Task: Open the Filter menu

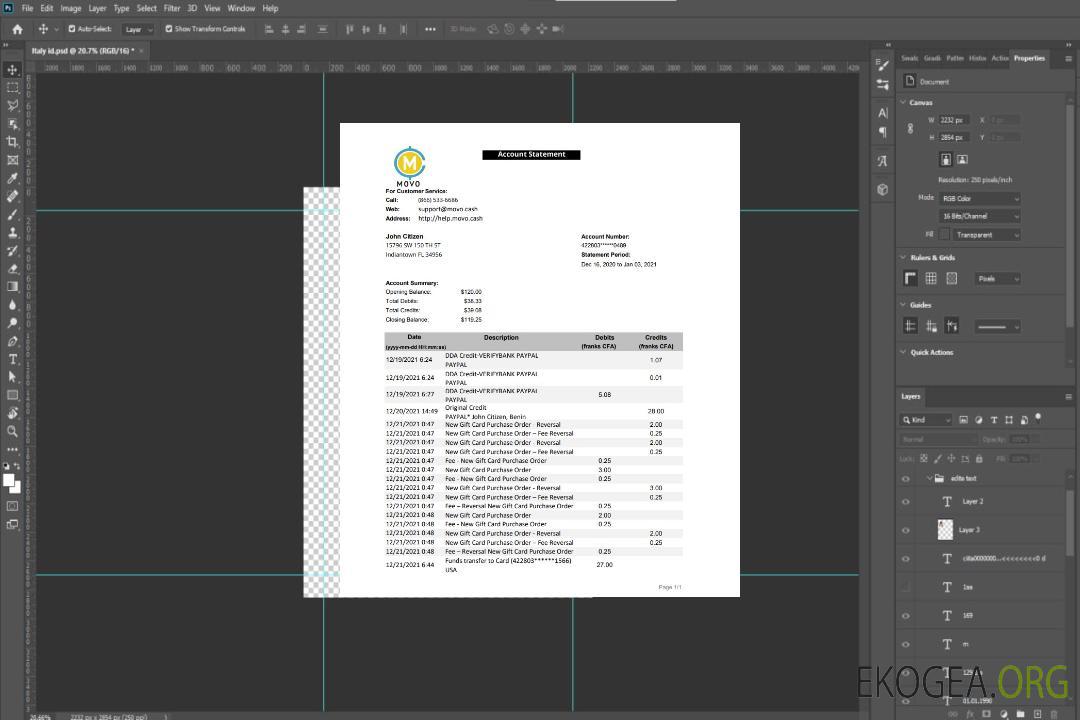Action: click(172, 8)
